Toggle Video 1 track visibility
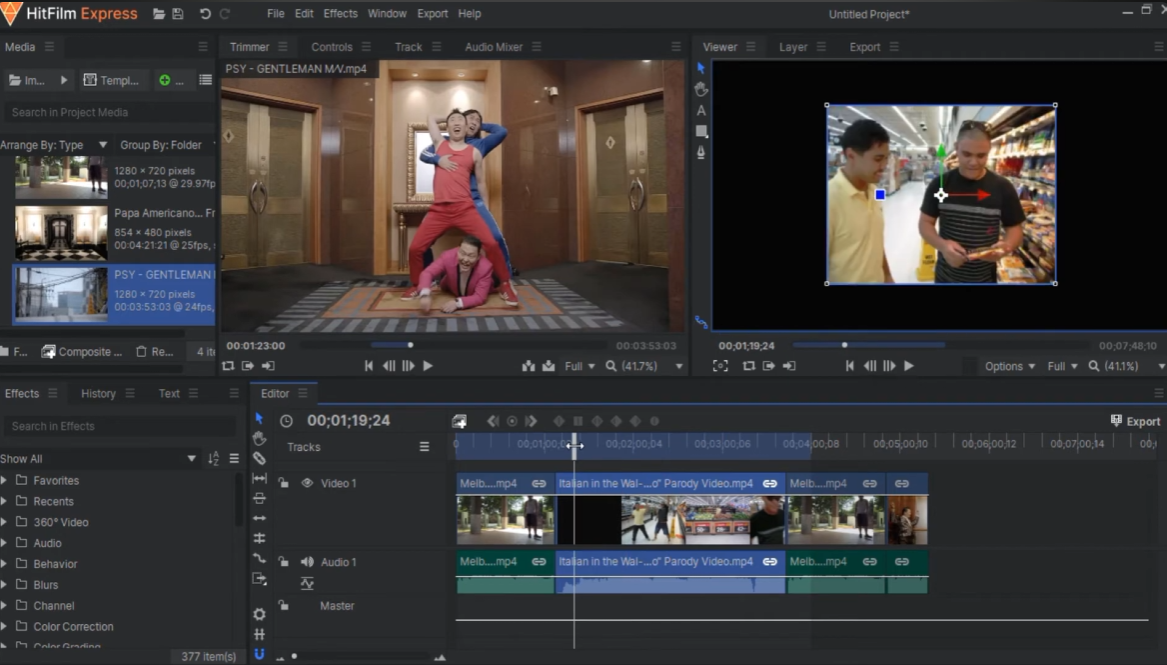The image size is (1167, 665). click(307, 483)
